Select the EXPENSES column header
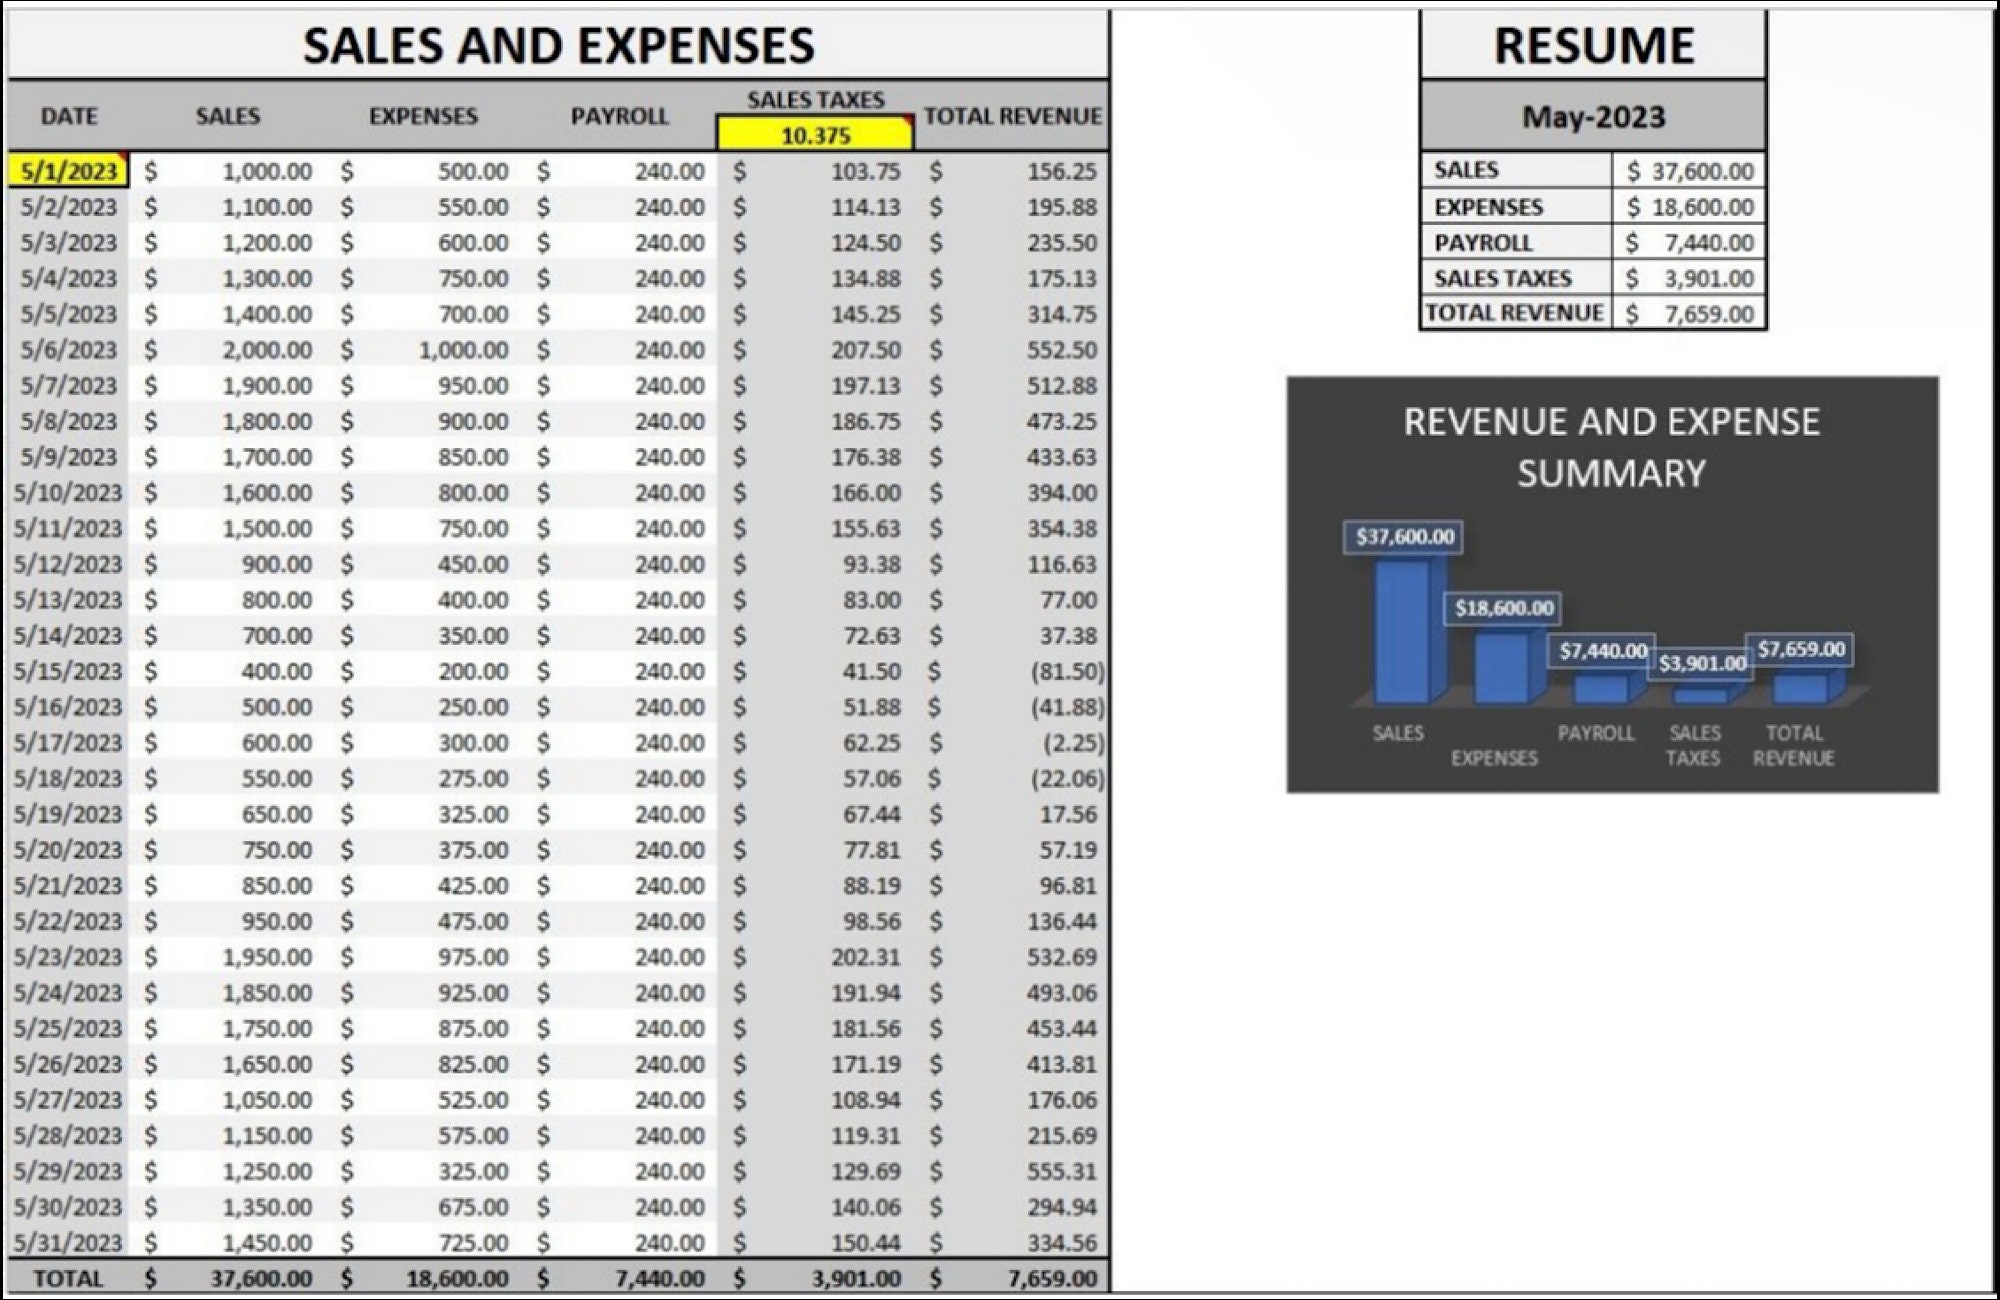Image resolution: width=2000 pixels, height=1300 pixels. point(424,116)
